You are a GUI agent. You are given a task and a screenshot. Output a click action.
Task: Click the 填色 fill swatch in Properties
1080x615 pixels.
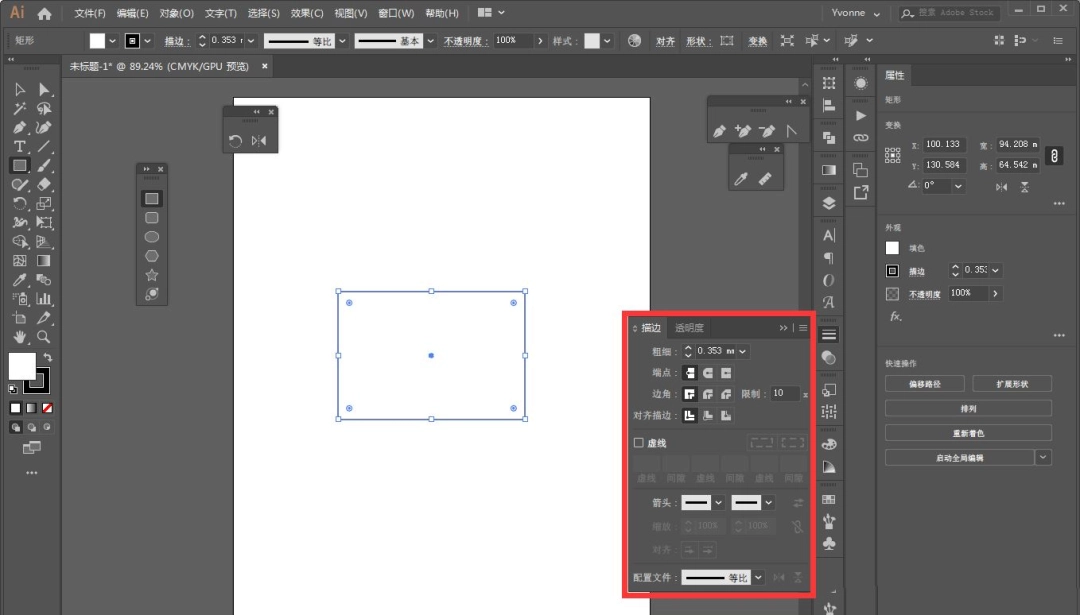893,248
